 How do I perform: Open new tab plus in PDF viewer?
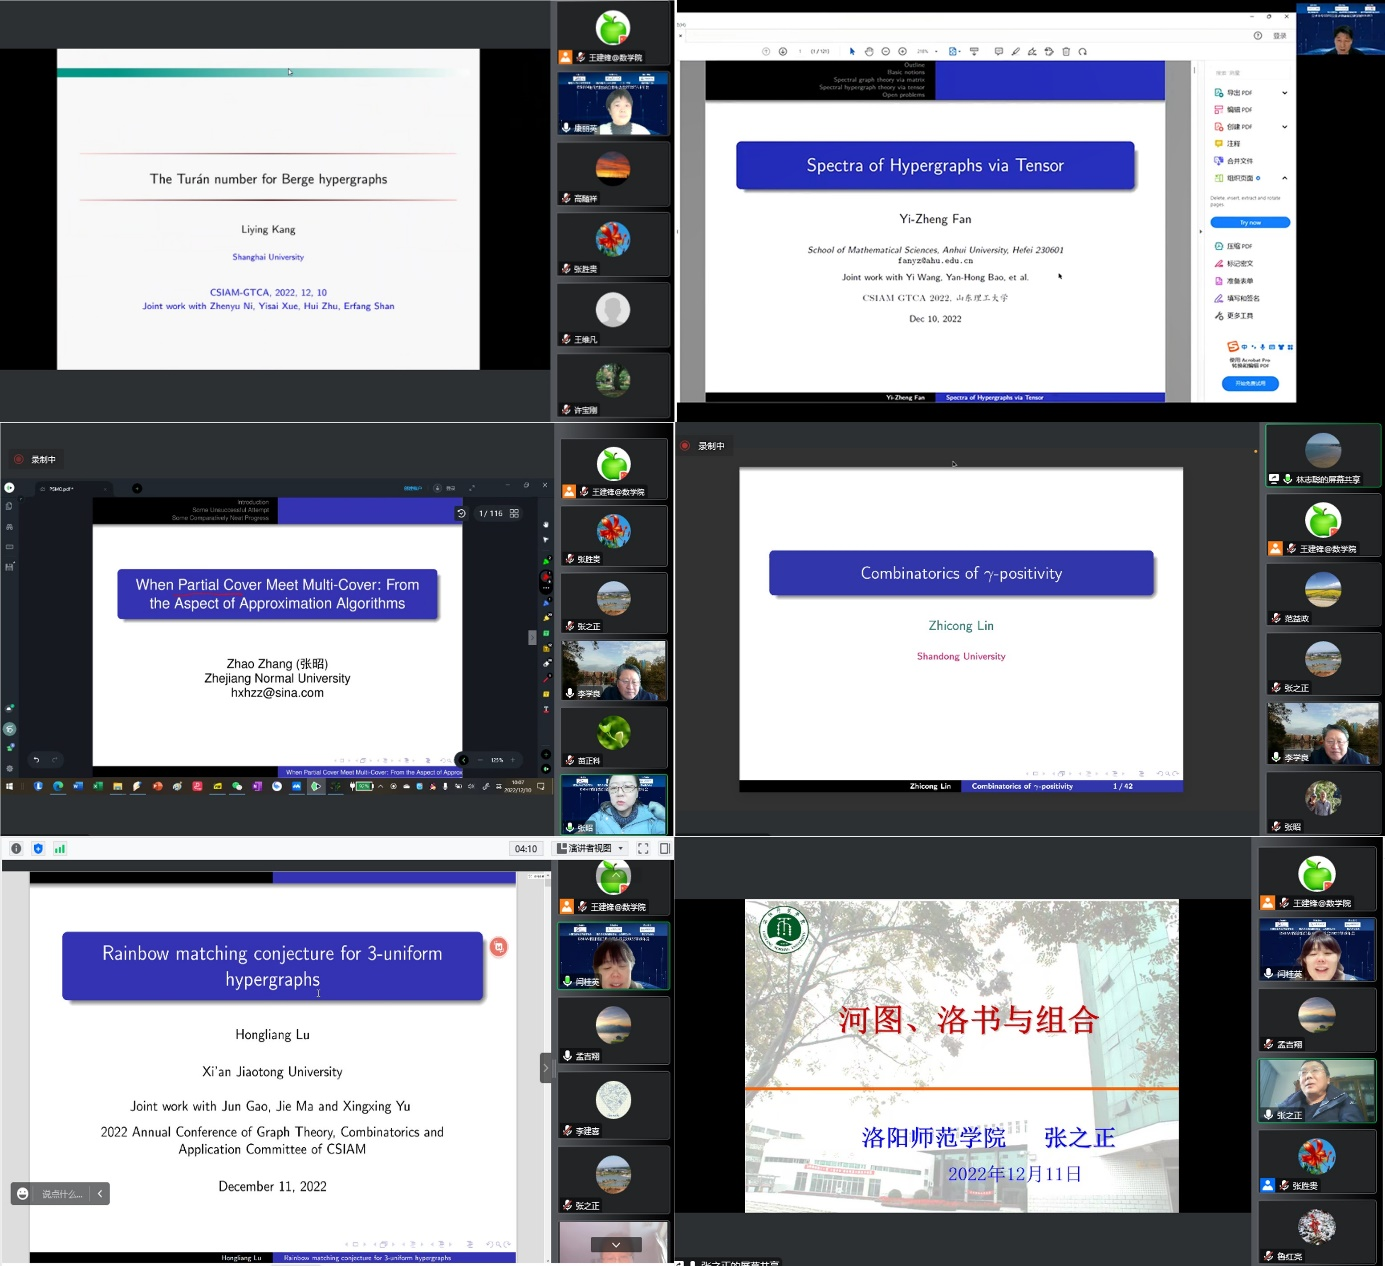pos(137,488)
